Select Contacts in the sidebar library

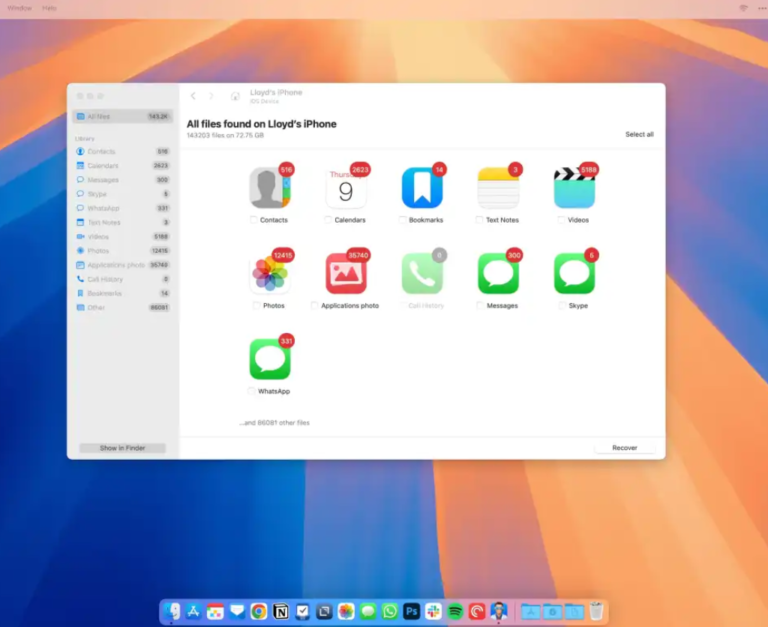(122, 151)
